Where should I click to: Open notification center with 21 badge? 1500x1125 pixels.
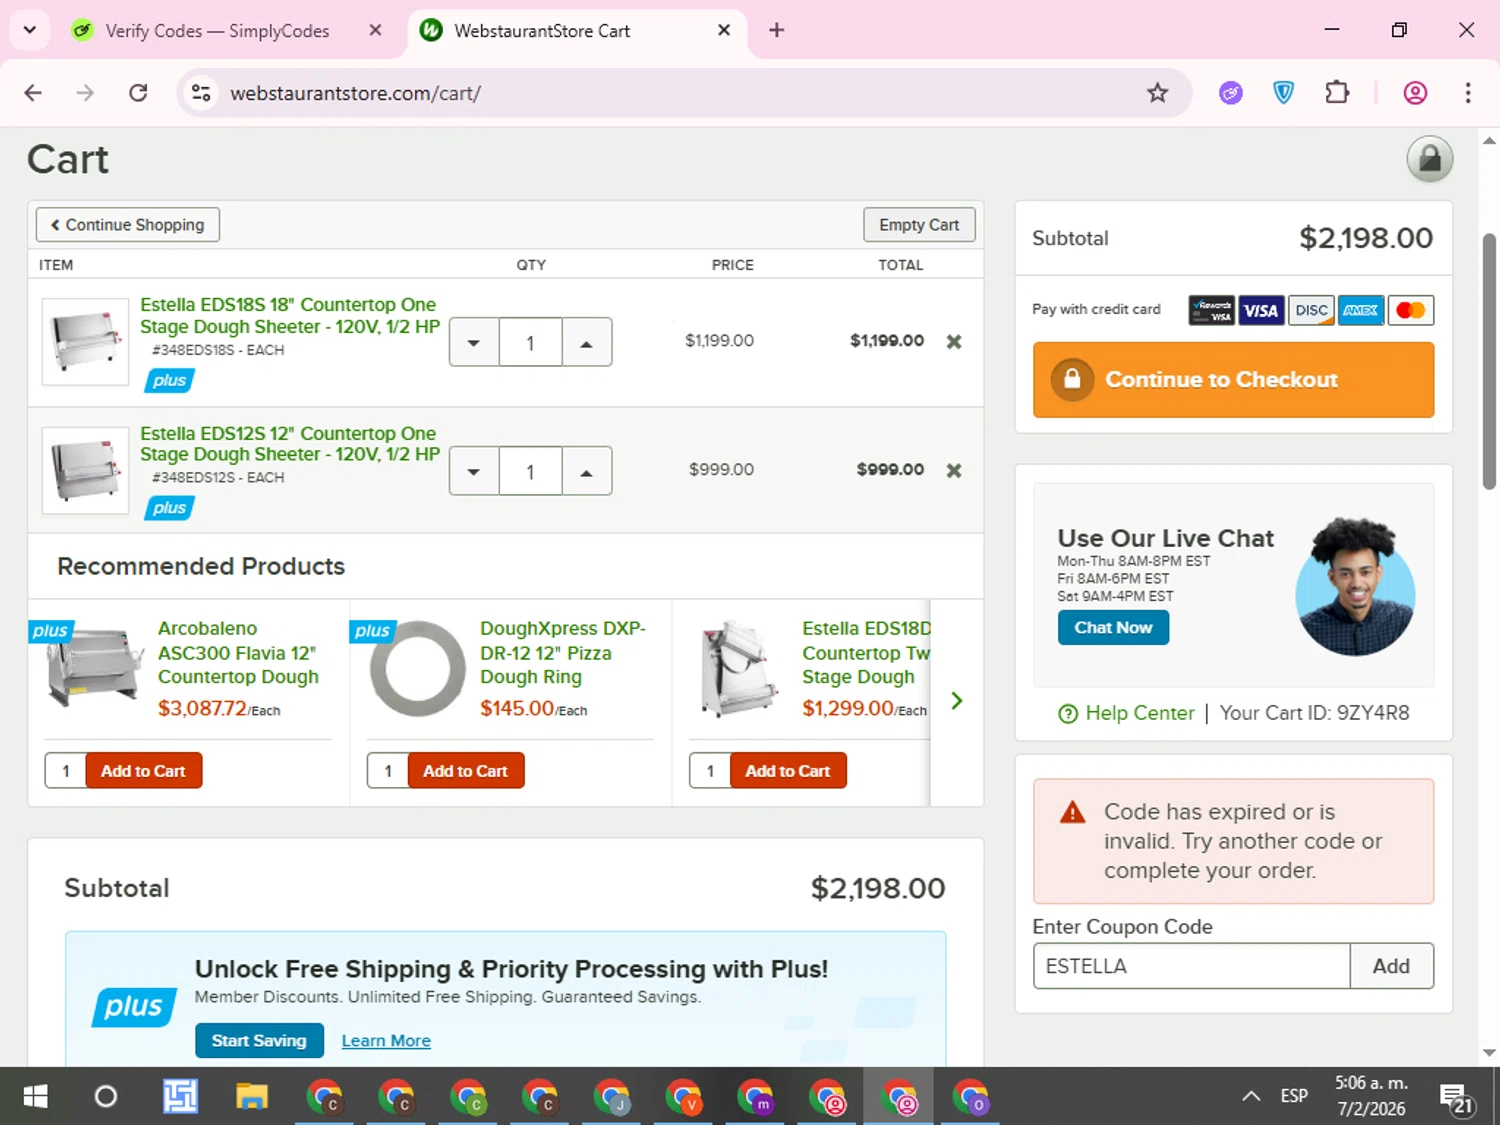(x=1457, y=1098)
